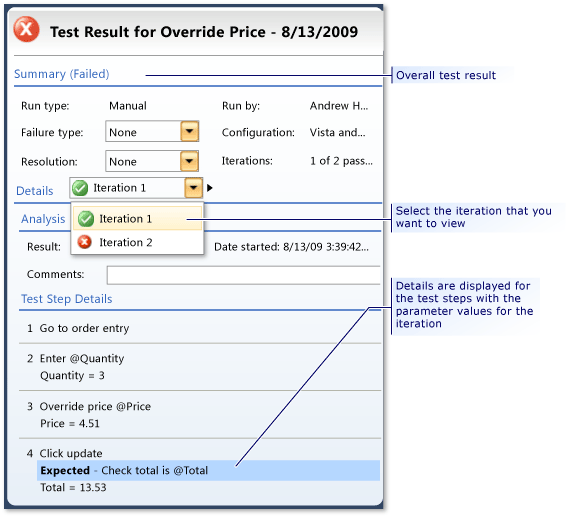Click the red X icon beside Iteration 2
The width and height of the screenshot is (566, 517).
click(85, 242)
